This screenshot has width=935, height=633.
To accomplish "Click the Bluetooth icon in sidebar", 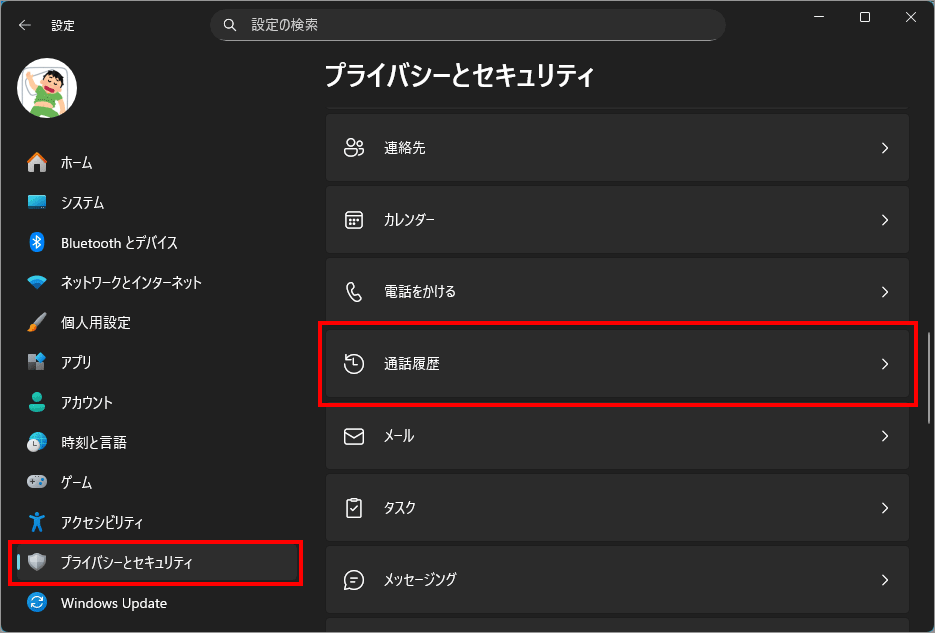I will pyautogui.click(x=37, y=242).
